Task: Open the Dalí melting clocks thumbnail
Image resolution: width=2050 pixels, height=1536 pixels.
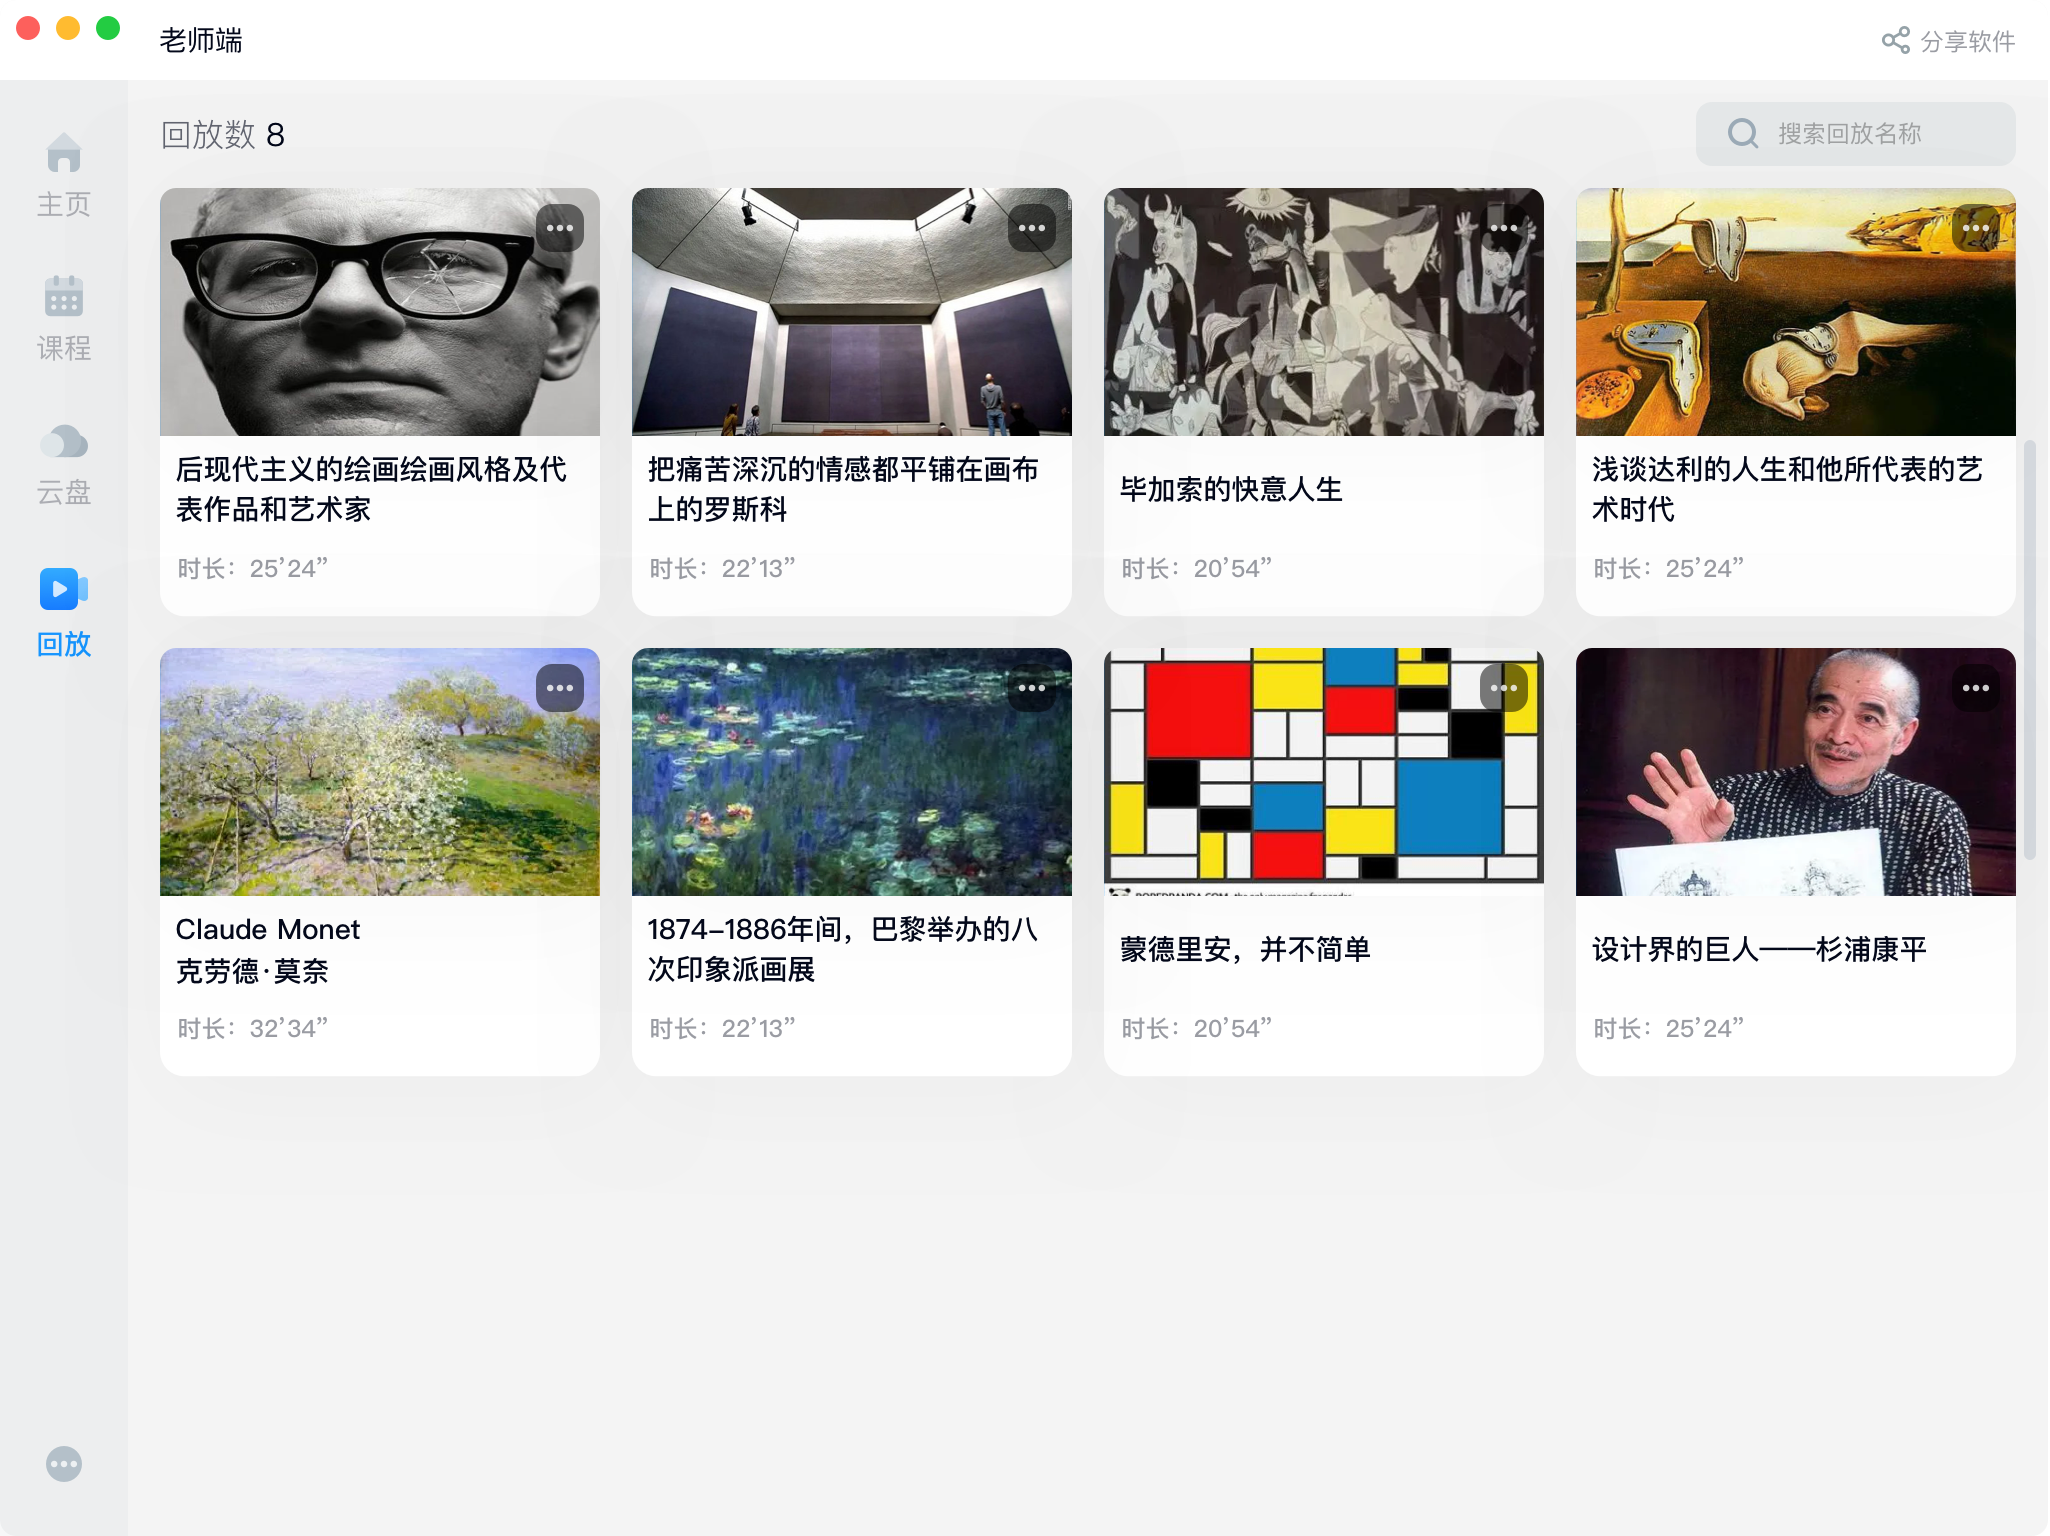Action: pyautogui.click(x=1796, y=312)
